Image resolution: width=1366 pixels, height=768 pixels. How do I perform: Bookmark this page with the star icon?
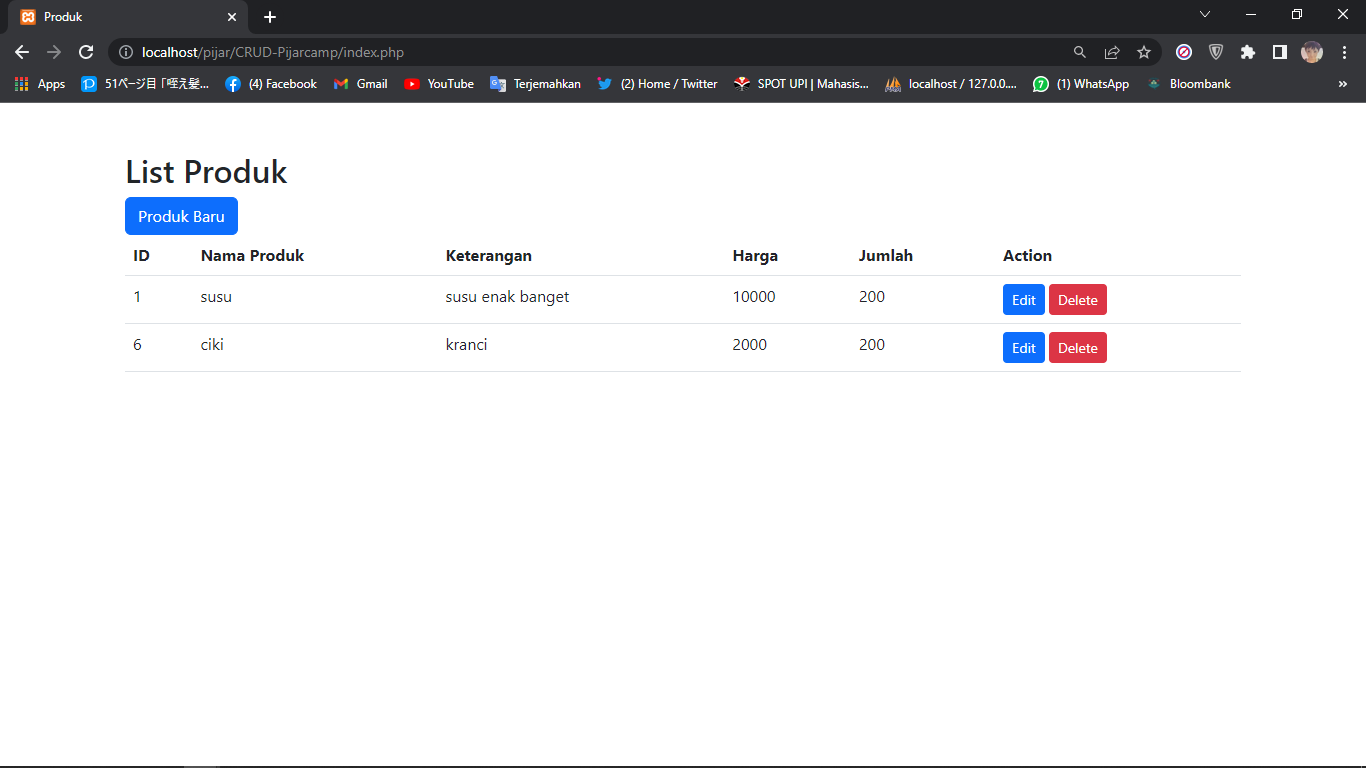coord(1143,52)
